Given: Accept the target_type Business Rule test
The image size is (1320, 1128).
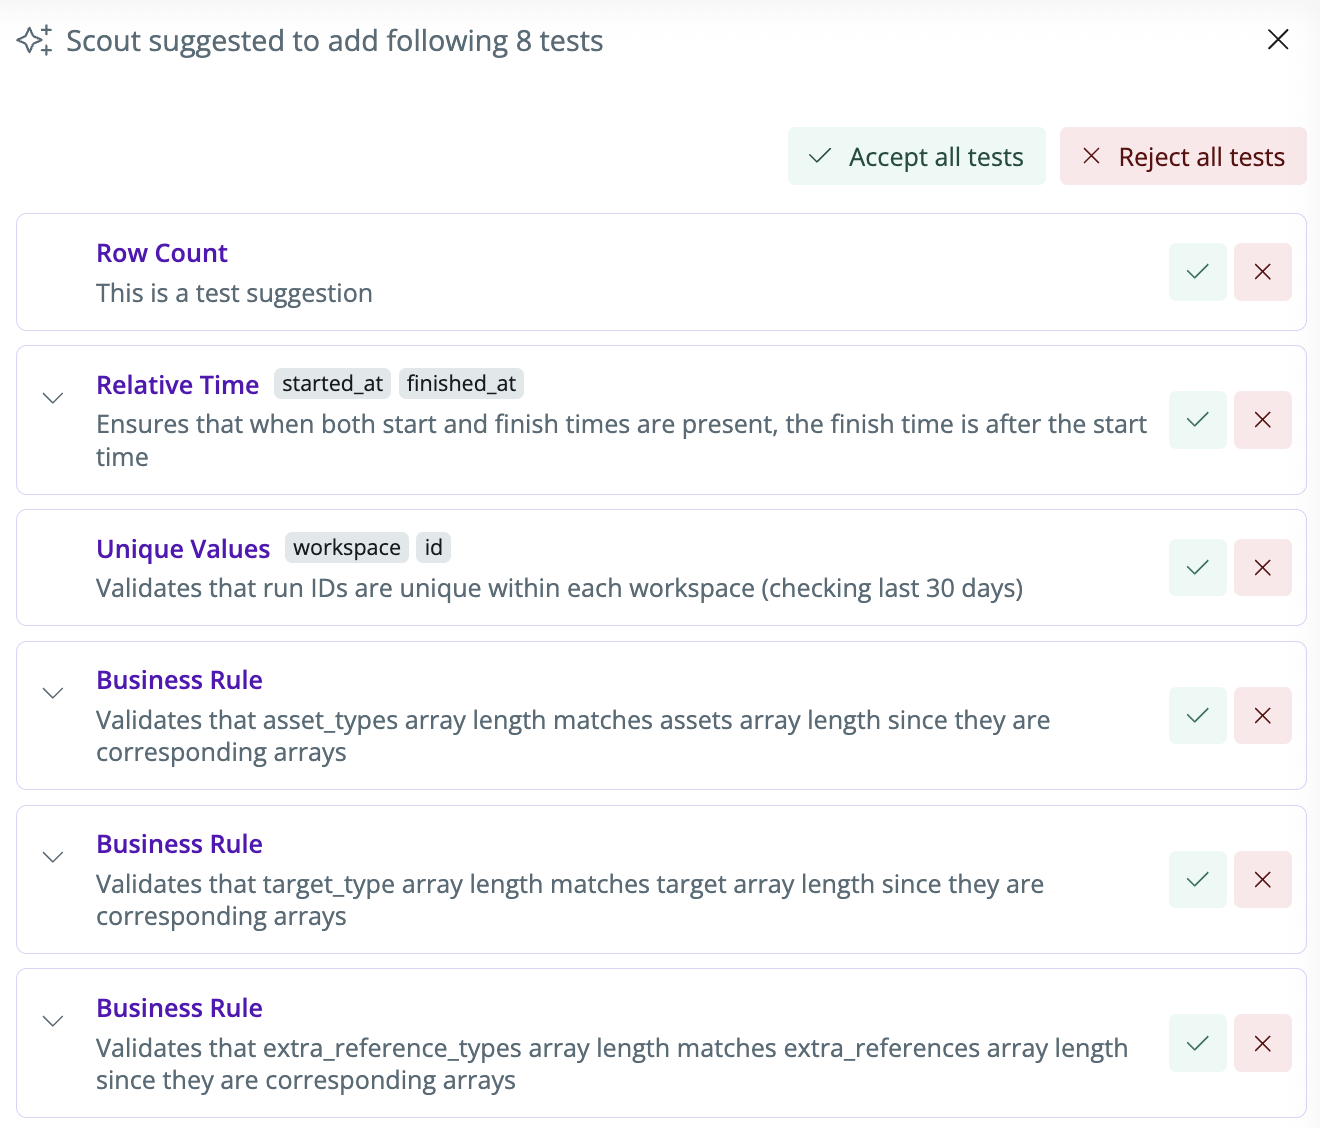Looking at the screenshot, I should point(1198,880).
